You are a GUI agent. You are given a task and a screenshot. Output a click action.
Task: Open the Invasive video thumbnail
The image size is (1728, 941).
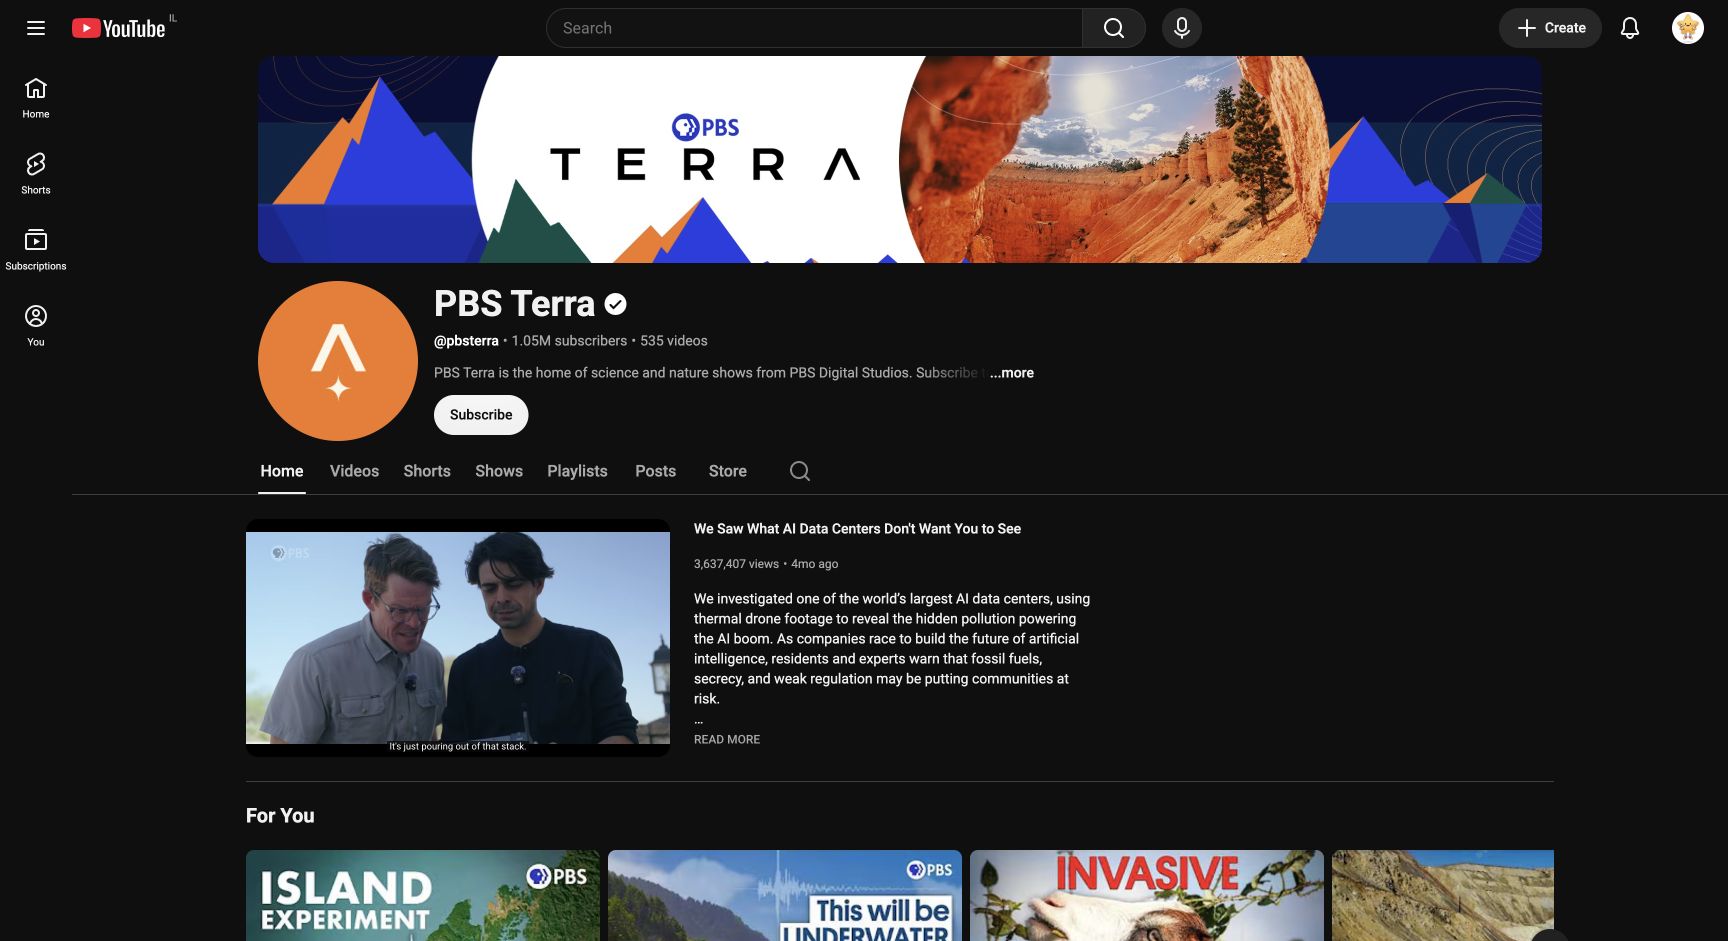click(x=1147, y=895)
